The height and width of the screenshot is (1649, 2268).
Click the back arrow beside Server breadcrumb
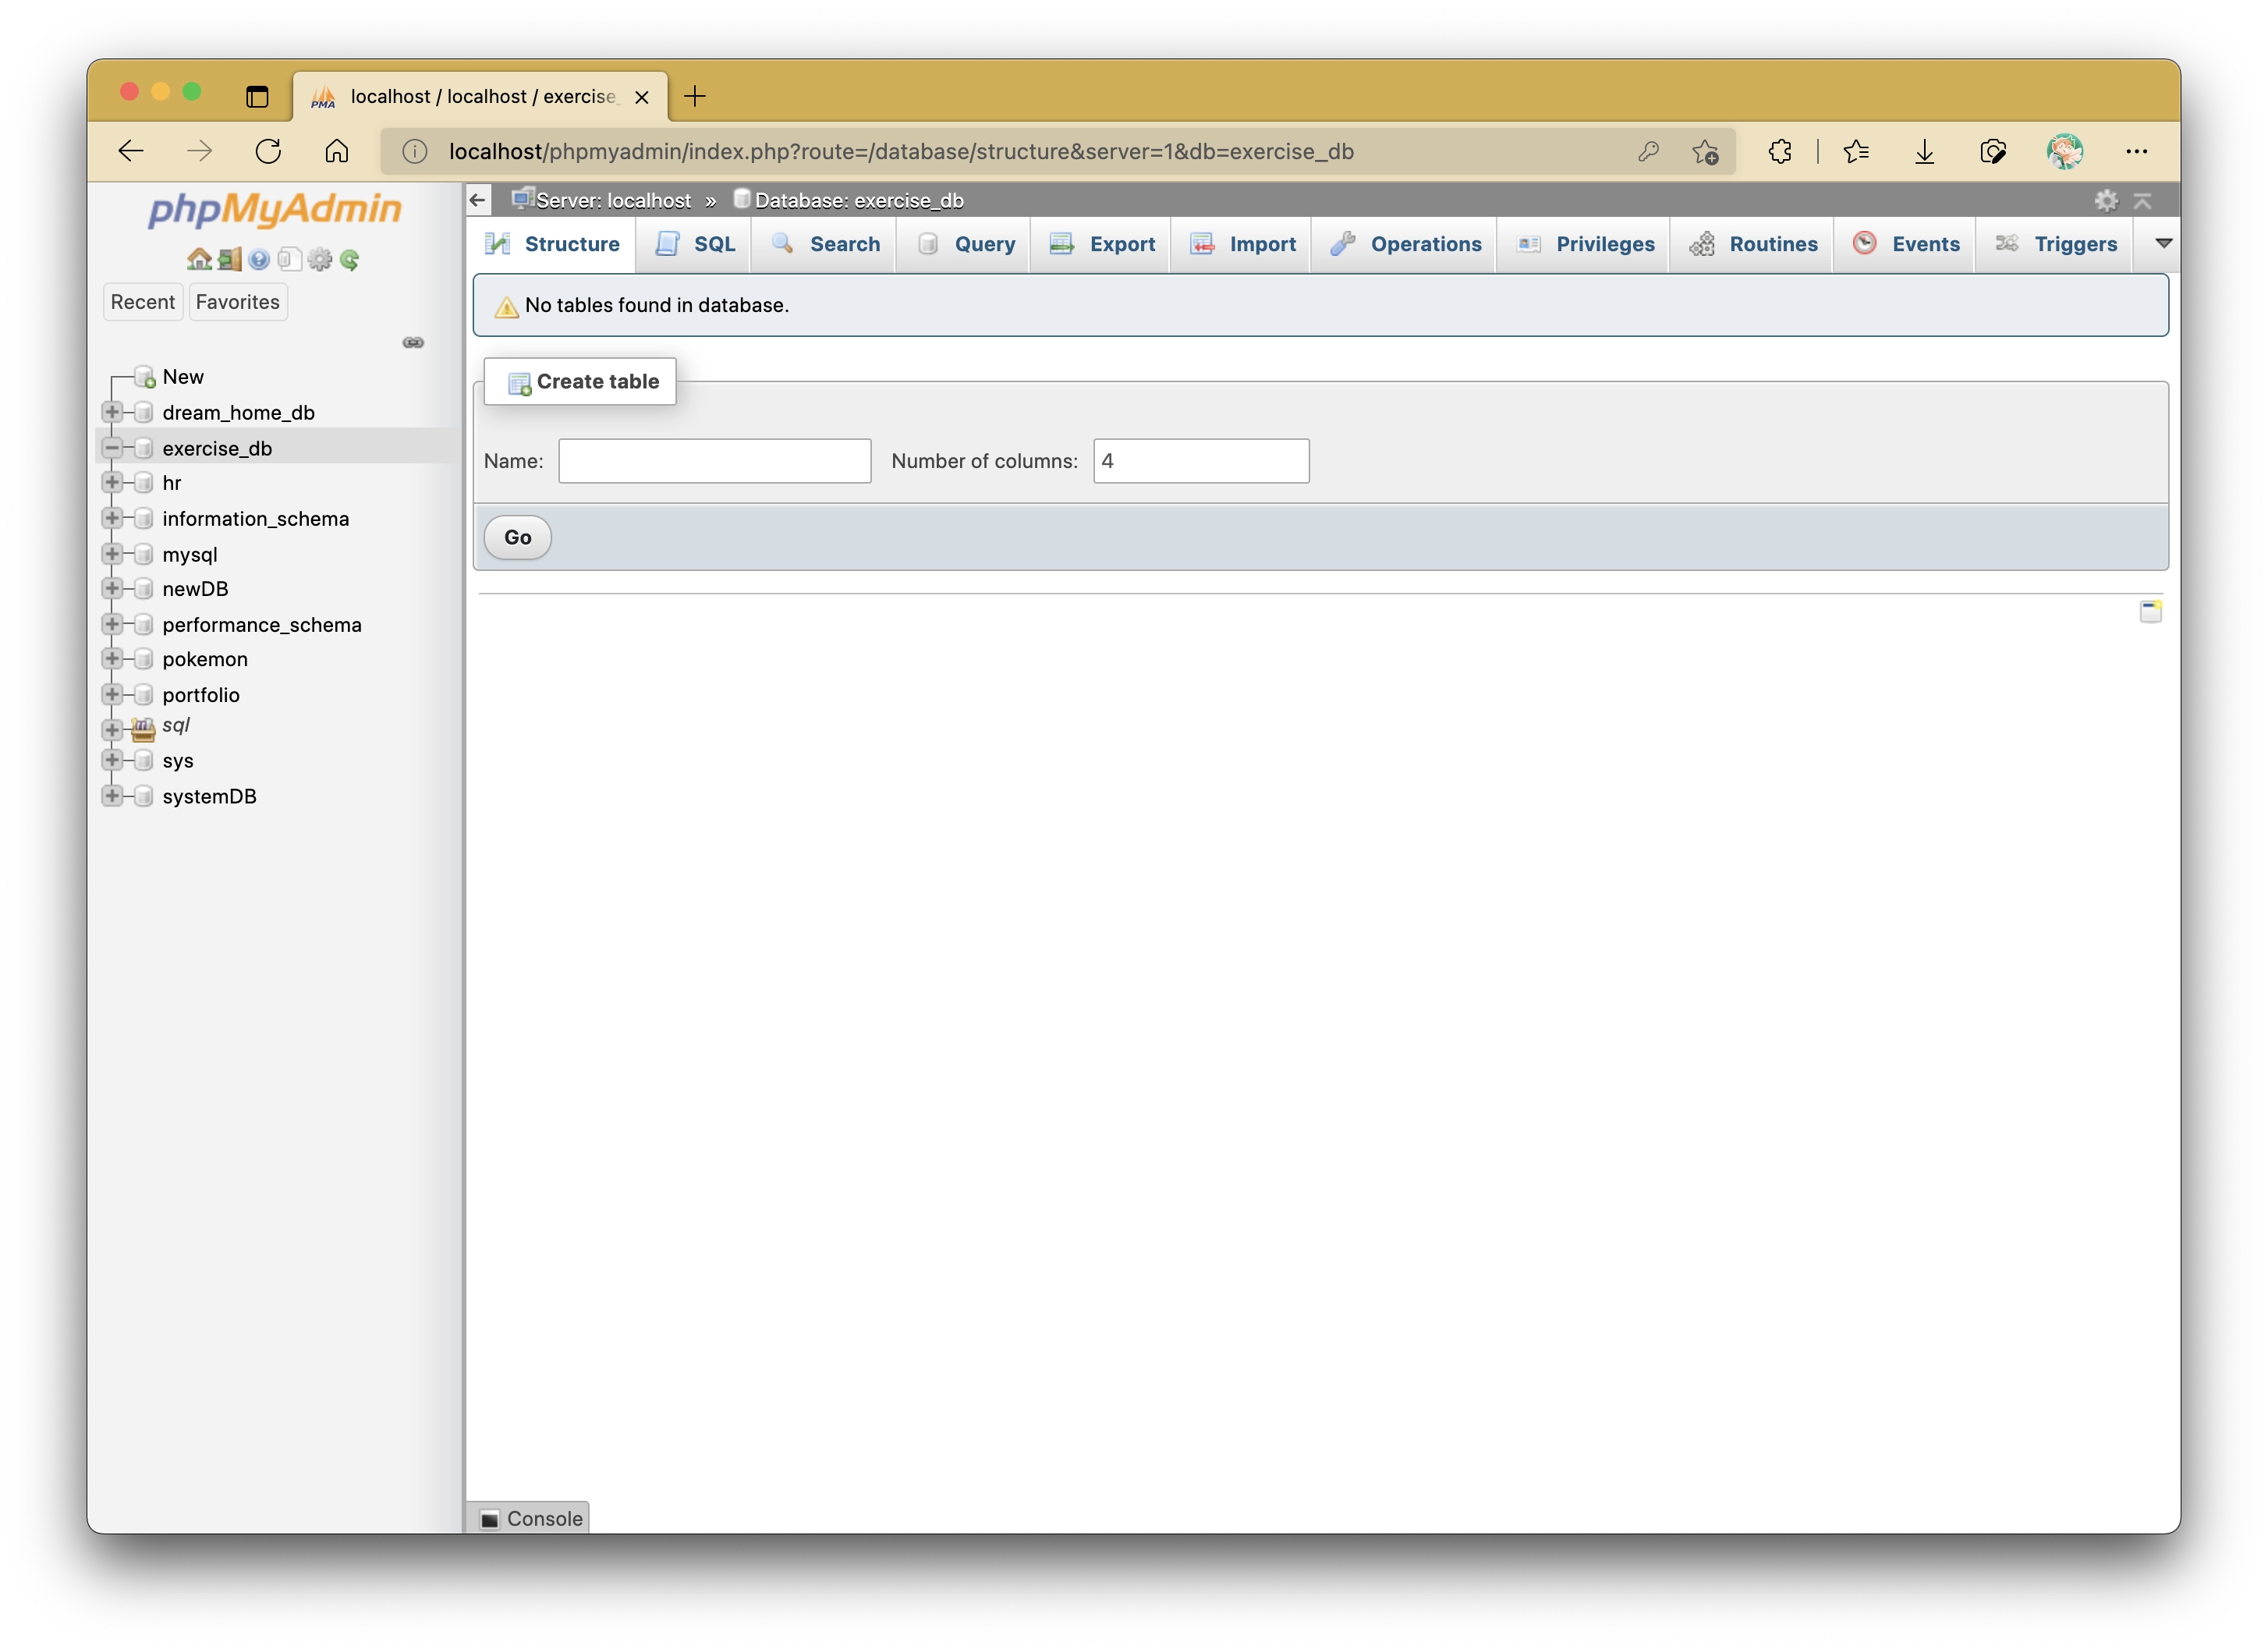(x=478, y=201)
